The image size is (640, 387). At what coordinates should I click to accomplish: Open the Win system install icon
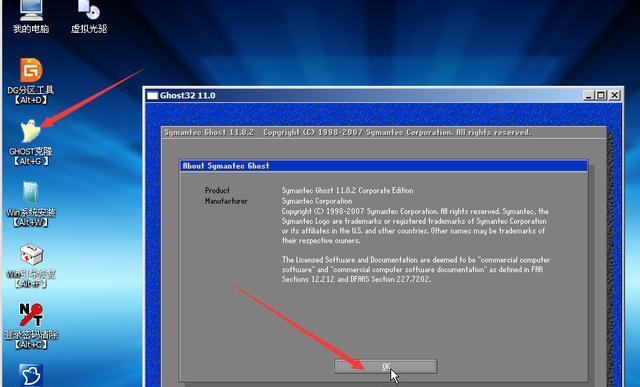[31, 193]
